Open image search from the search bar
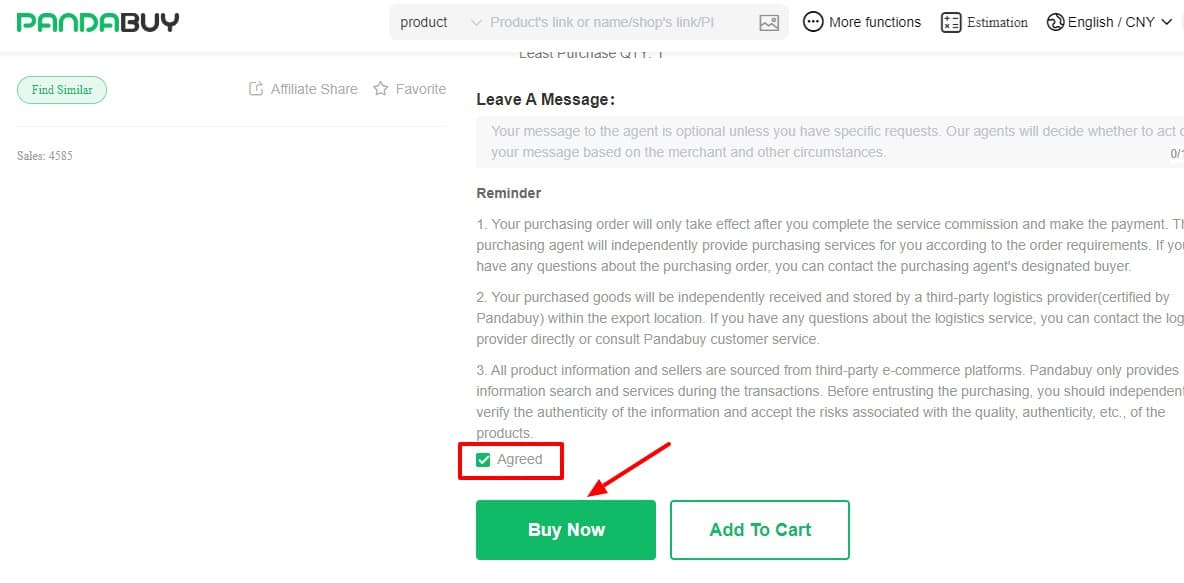The image size is (1184, 583). point(768,22)
